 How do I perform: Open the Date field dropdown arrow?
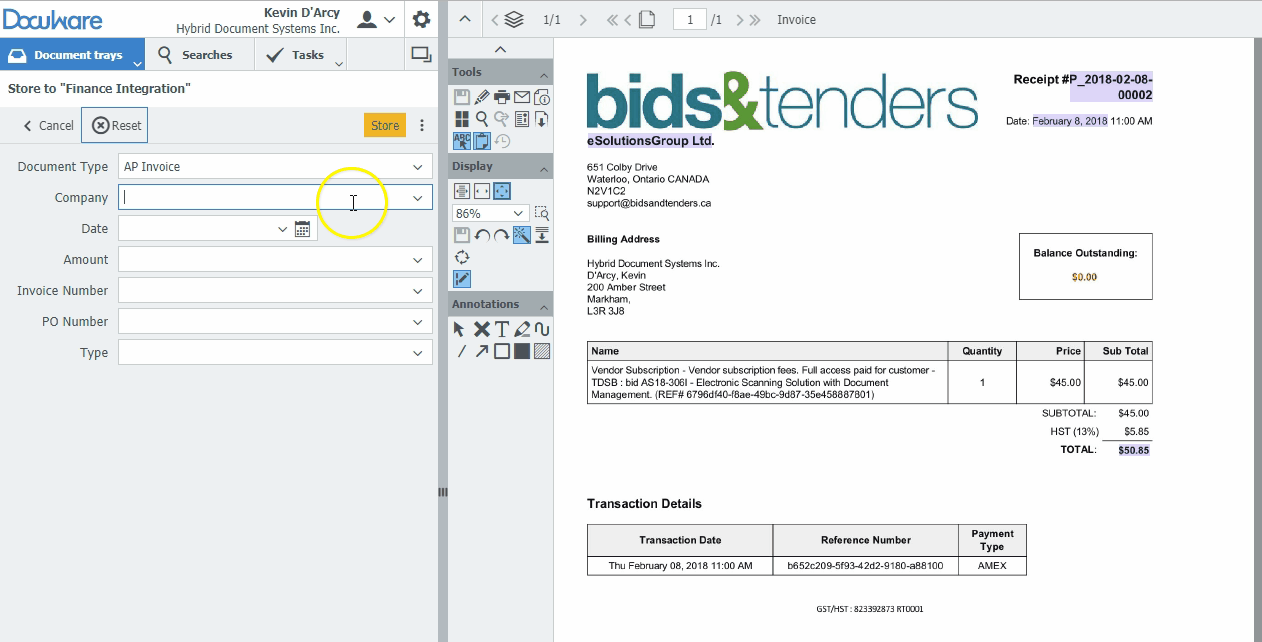pos(282,229)
